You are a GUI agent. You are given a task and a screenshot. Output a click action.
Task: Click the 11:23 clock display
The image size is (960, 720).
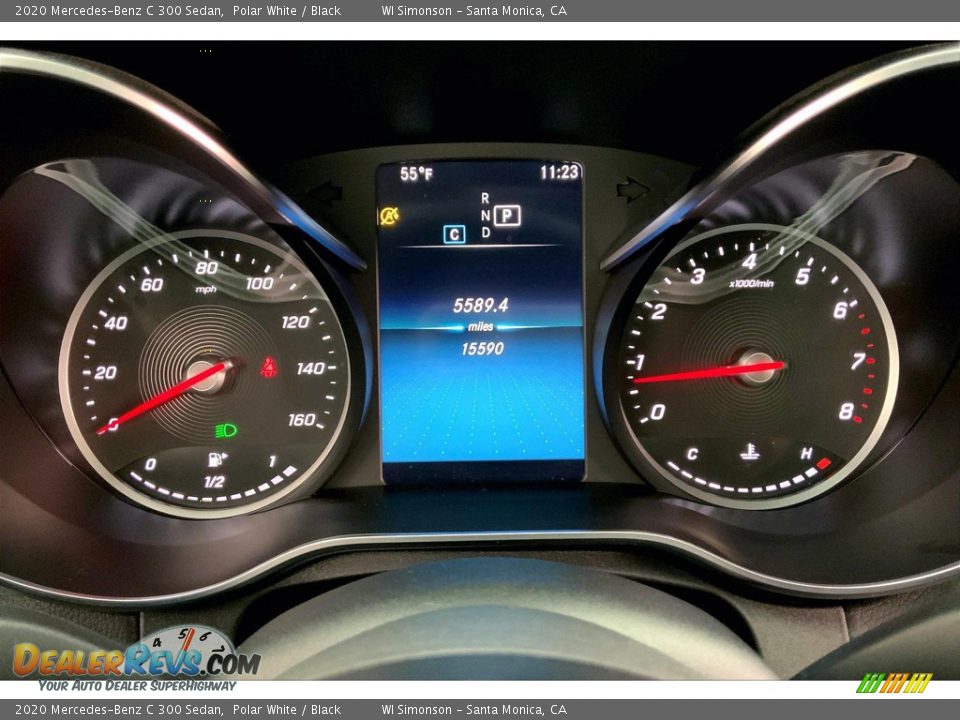click(x=559, y=172)
